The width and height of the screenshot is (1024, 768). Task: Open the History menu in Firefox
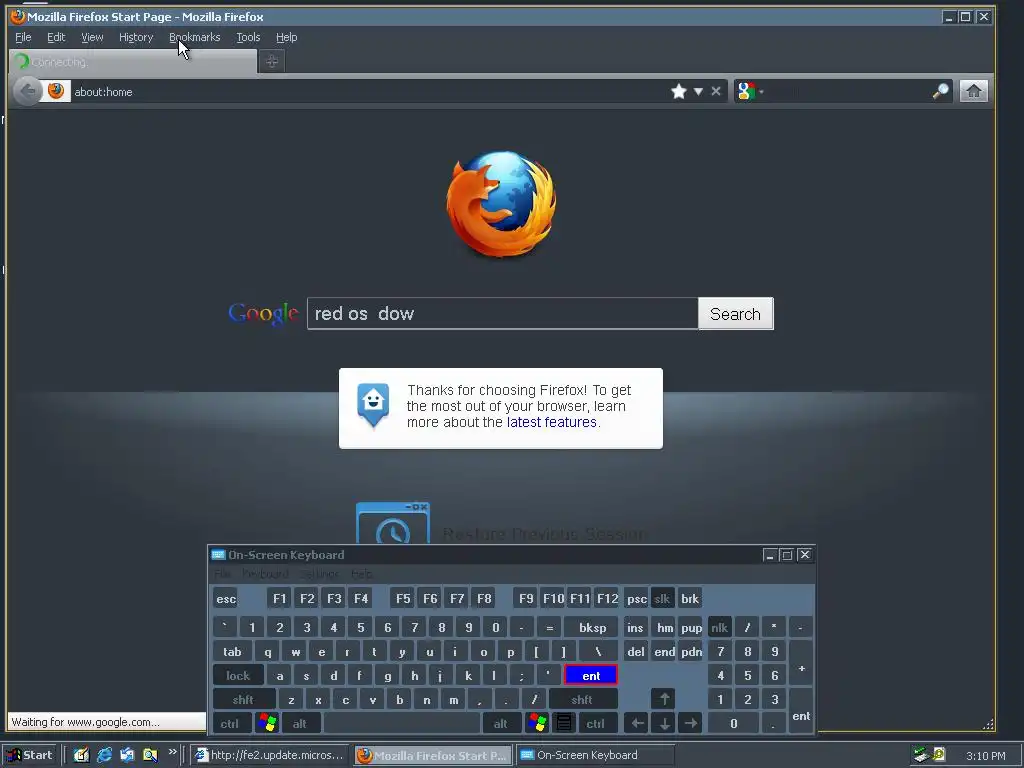[136, 37]
